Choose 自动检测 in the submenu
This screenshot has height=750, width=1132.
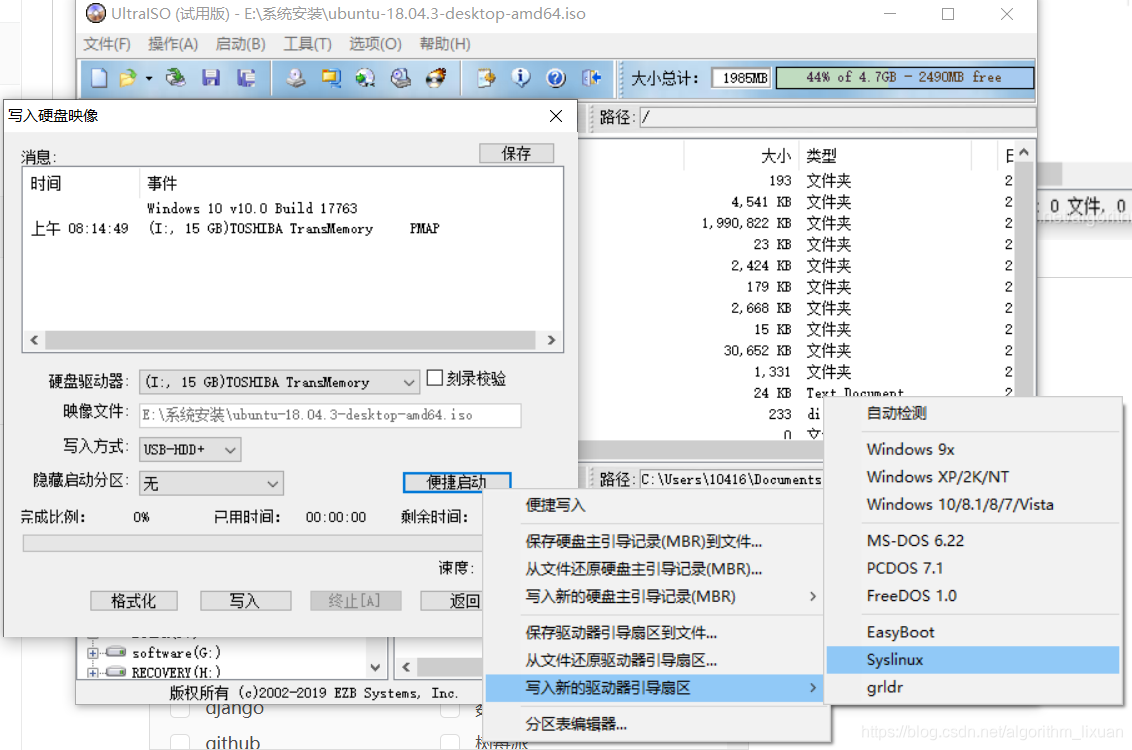coord(972,413)
